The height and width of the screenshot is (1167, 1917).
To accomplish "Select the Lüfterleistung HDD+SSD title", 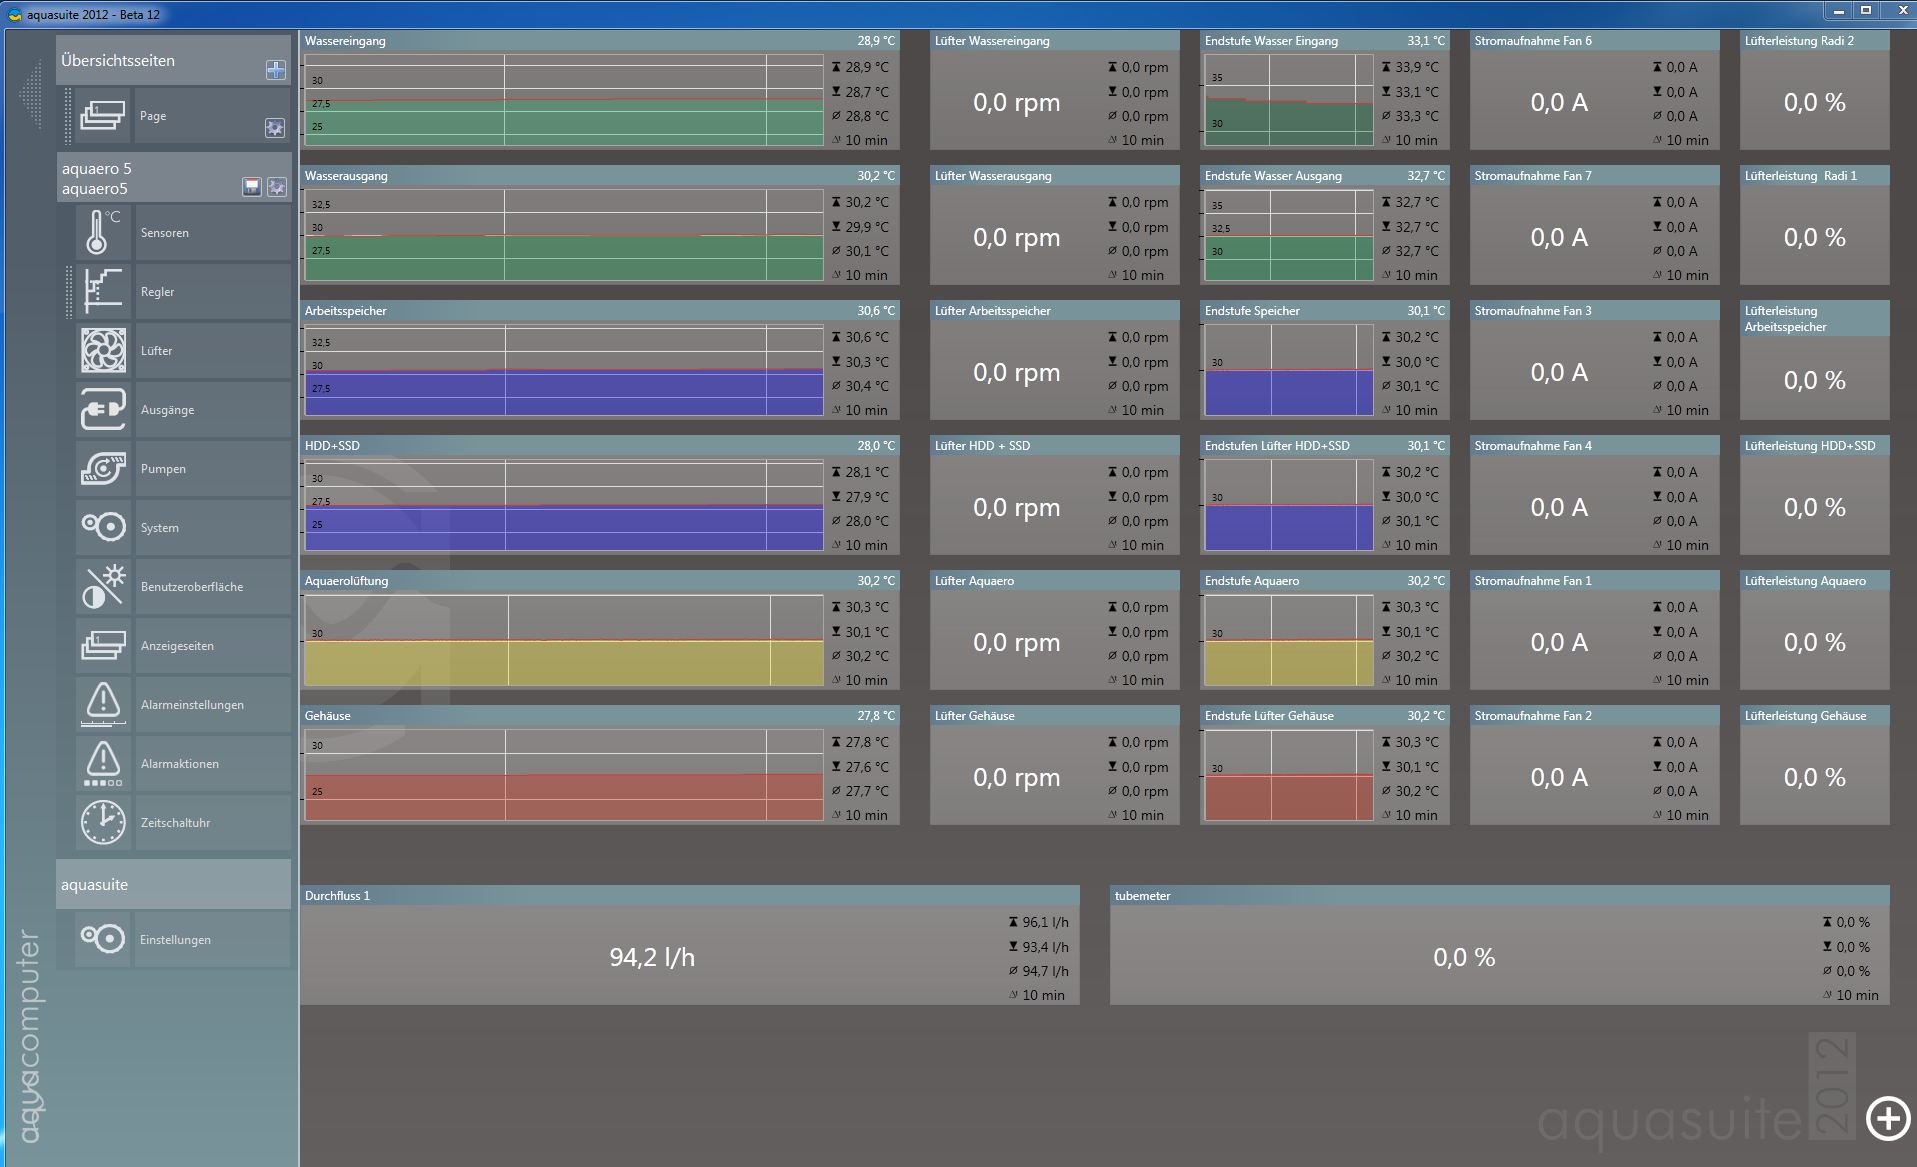I will pyautogui.click(x=1810, y=446).
